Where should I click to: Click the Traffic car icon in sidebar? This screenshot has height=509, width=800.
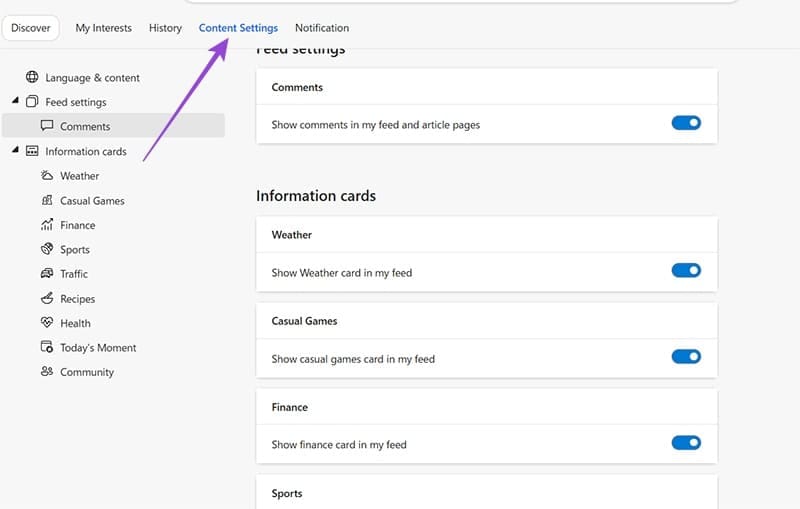tap(47, 274)
